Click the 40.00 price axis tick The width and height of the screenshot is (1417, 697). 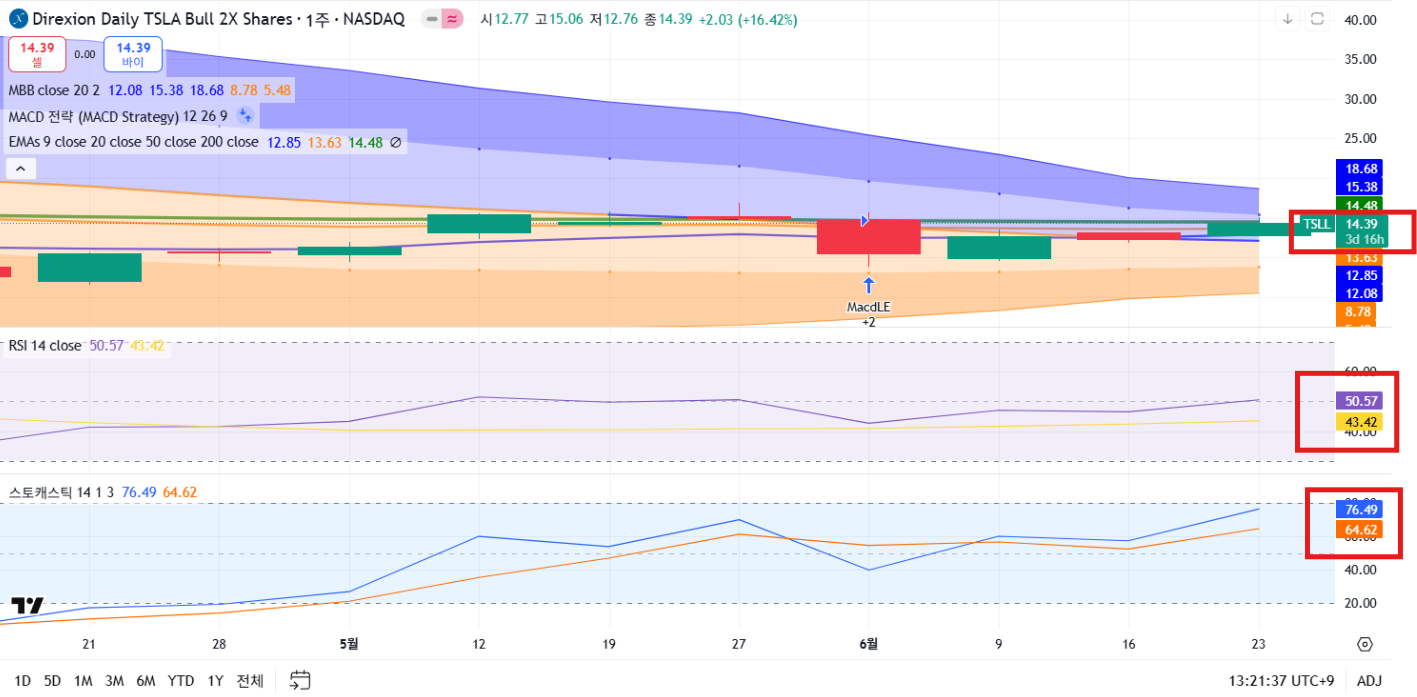(x=1361, y=20)
